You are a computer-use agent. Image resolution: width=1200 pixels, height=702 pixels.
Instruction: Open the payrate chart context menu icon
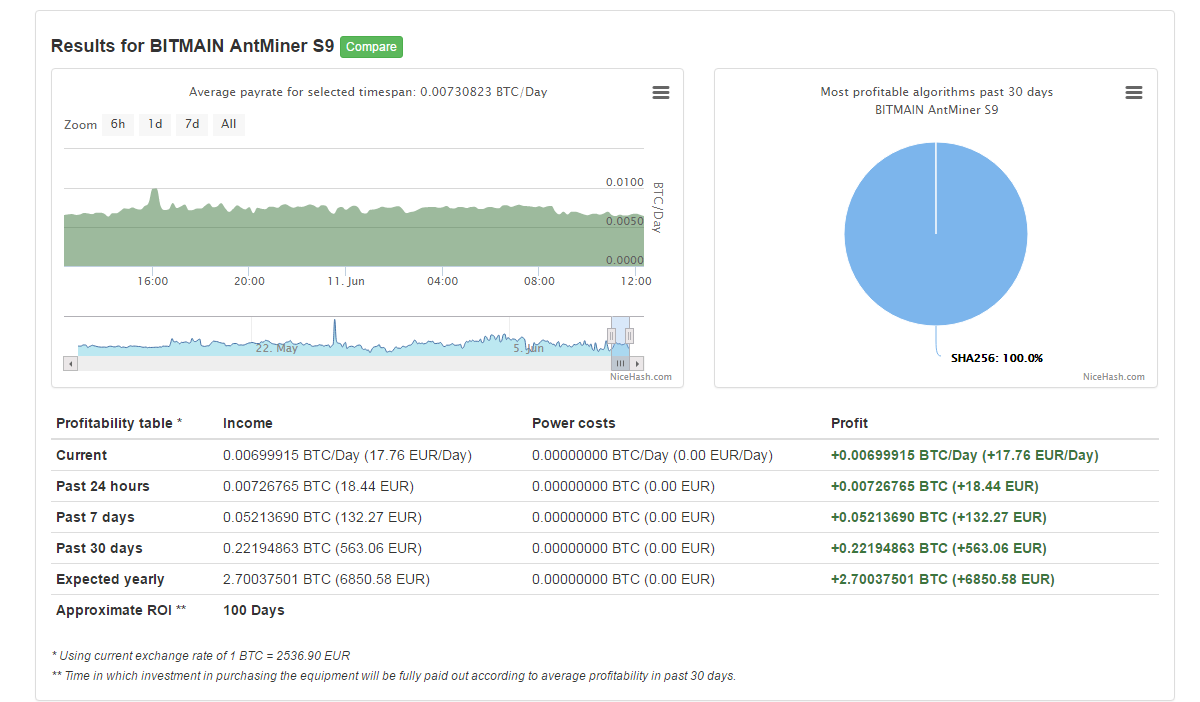660,92
